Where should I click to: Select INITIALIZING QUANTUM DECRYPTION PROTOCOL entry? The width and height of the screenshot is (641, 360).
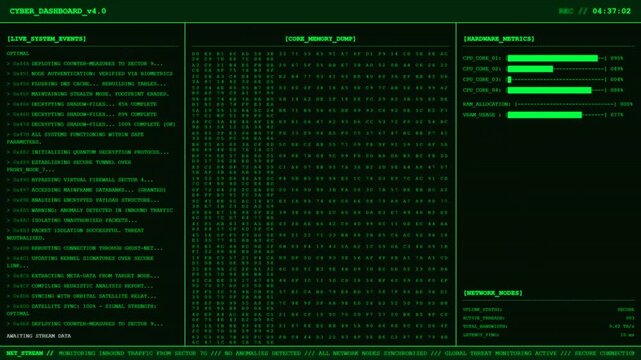pyautogui.click(x=88, y=152)
